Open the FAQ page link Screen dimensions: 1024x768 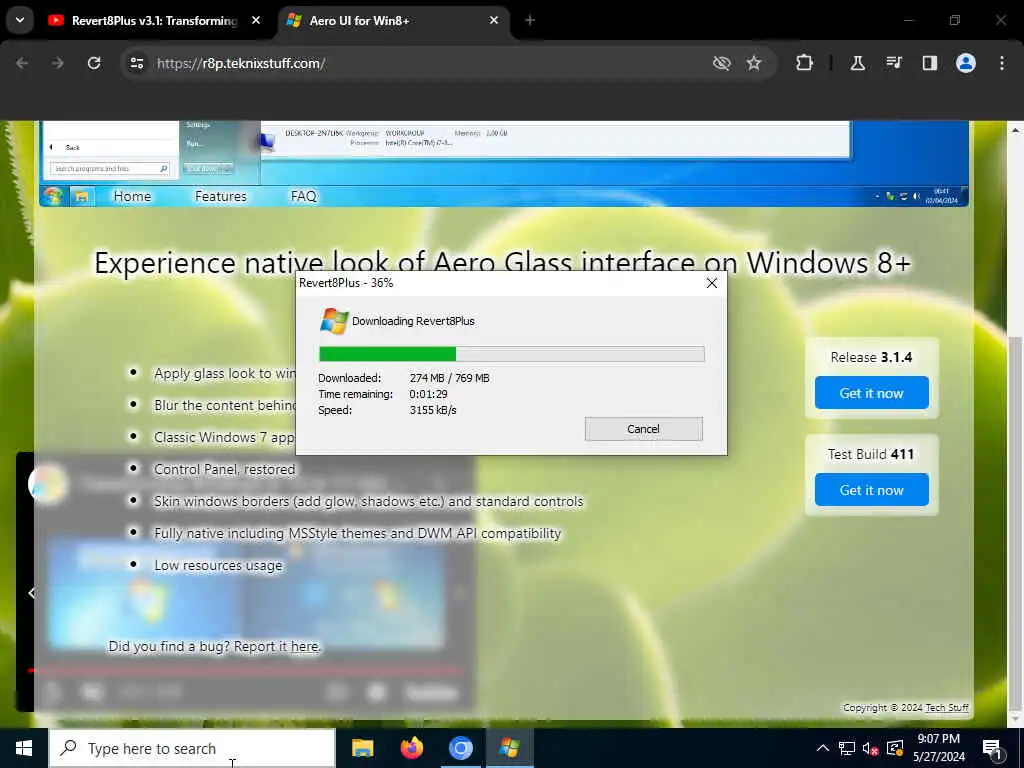pyautogui.click(x=303, y=196)
